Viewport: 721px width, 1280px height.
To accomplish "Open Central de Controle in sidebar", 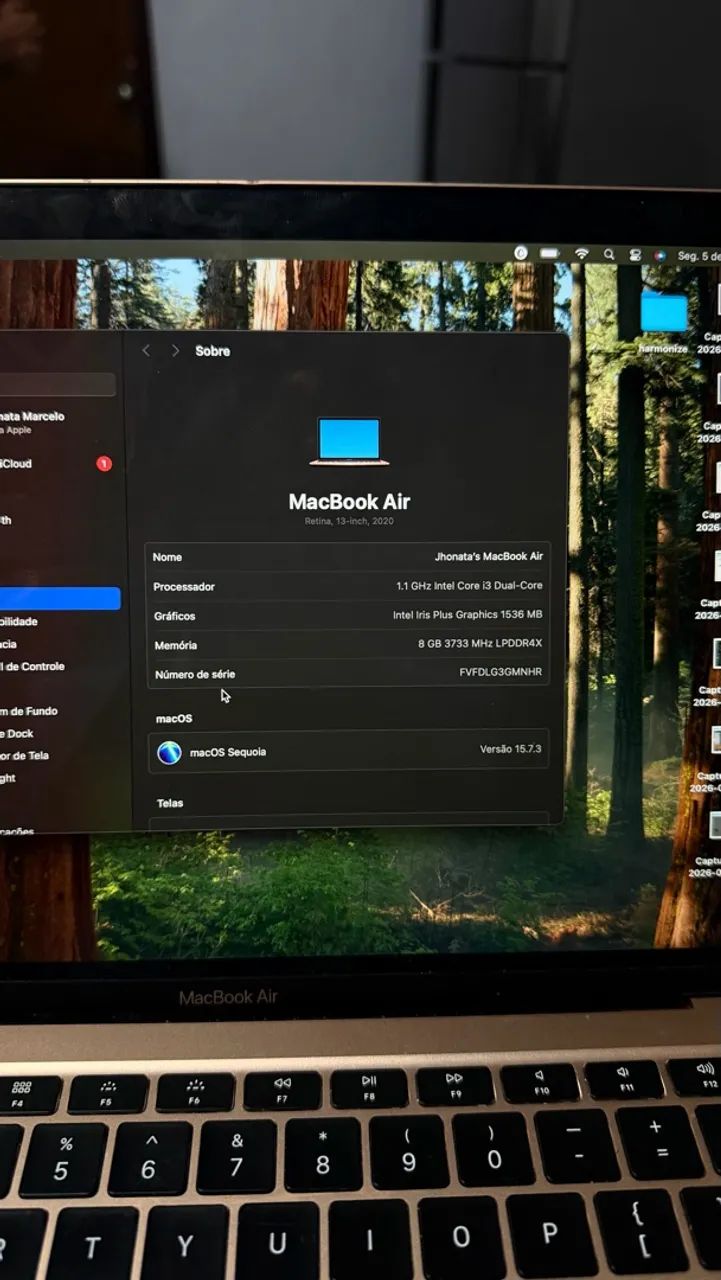I will 32,666.
